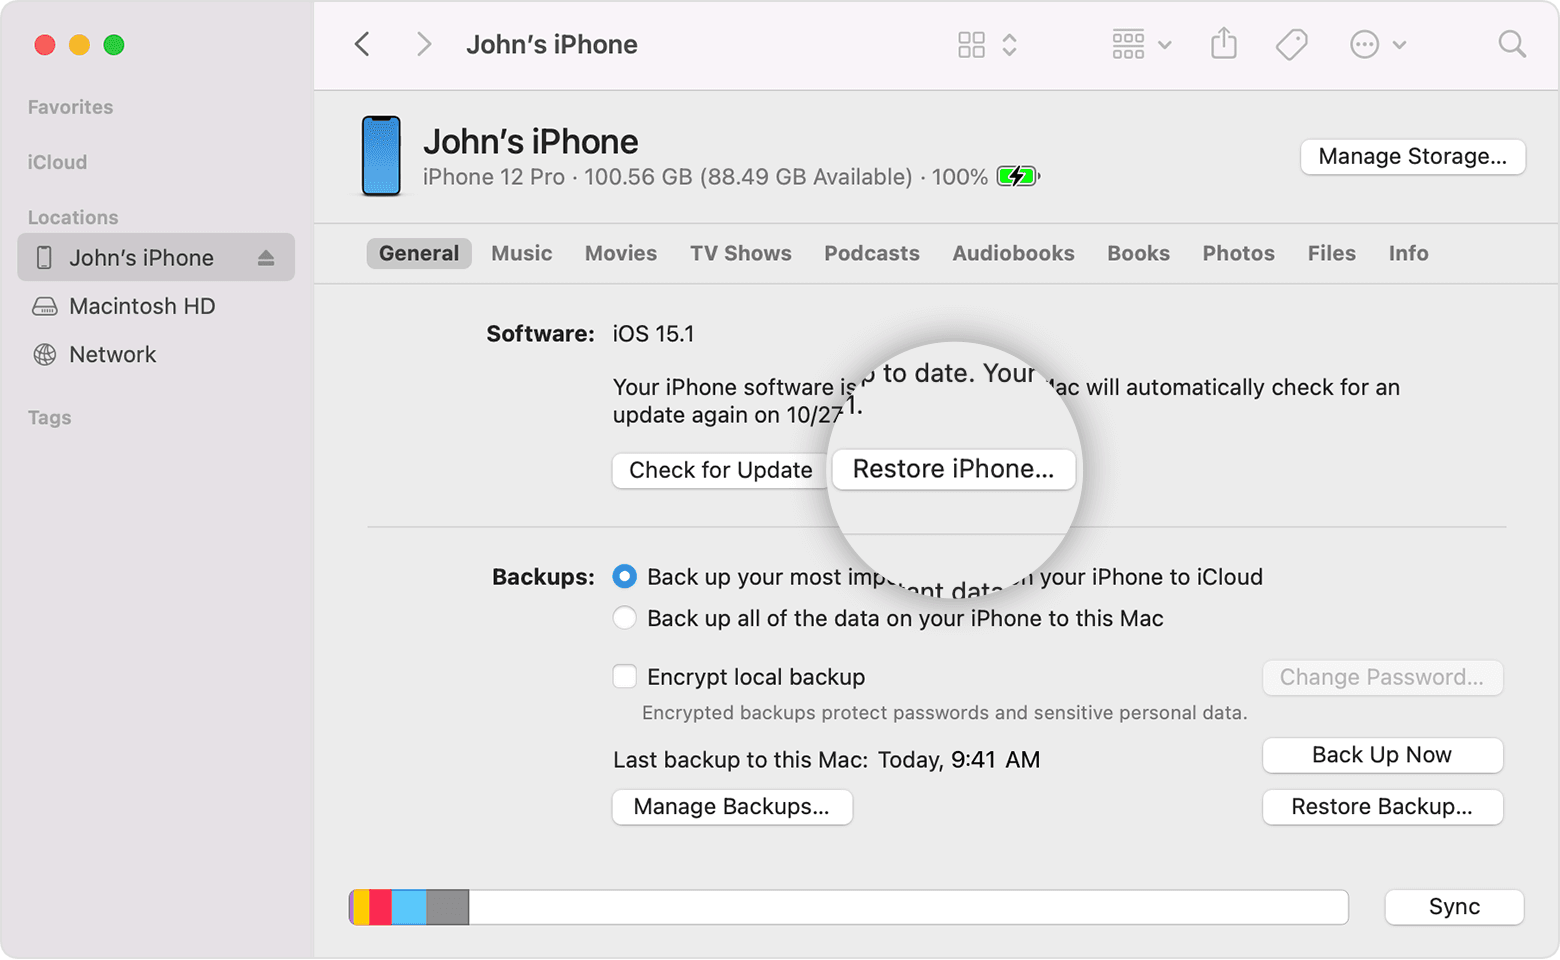Select backing up important data to iCloud
Viewport: 1560px width, 960px height.
[x=624, y=577]
